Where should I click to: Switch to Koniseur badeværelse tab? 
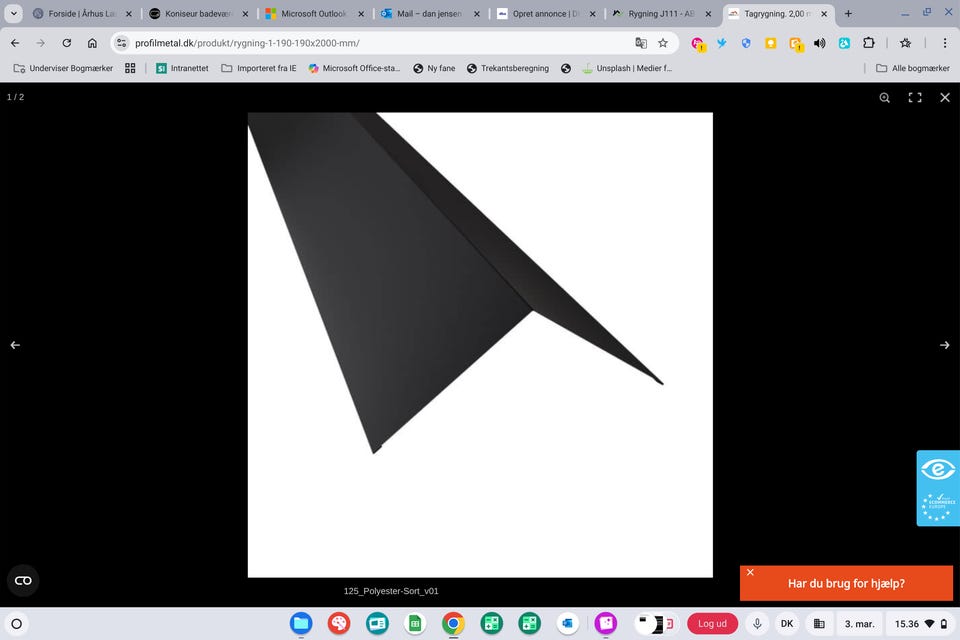[x=199, y=13]
